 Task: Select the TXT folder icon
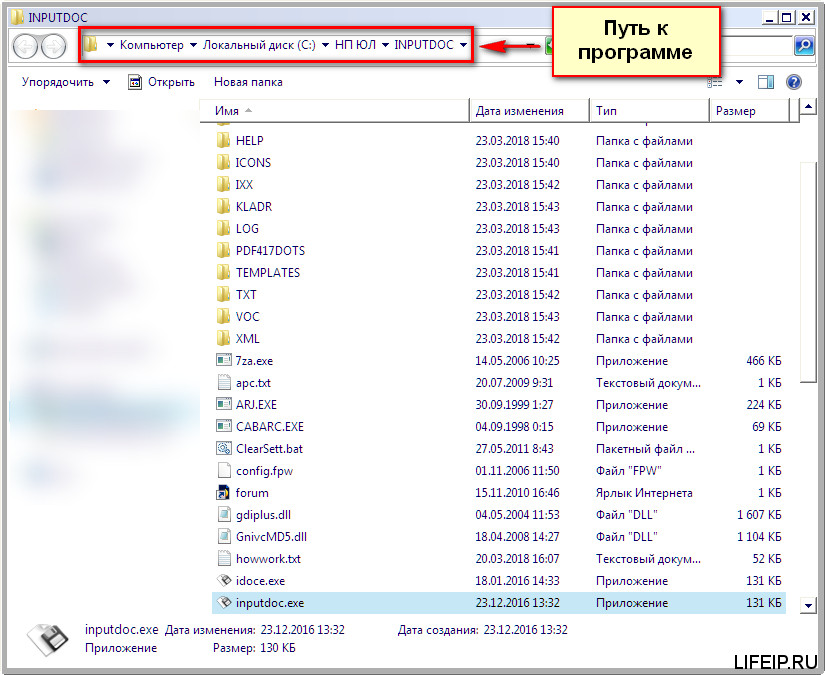[x=223, y=295]
